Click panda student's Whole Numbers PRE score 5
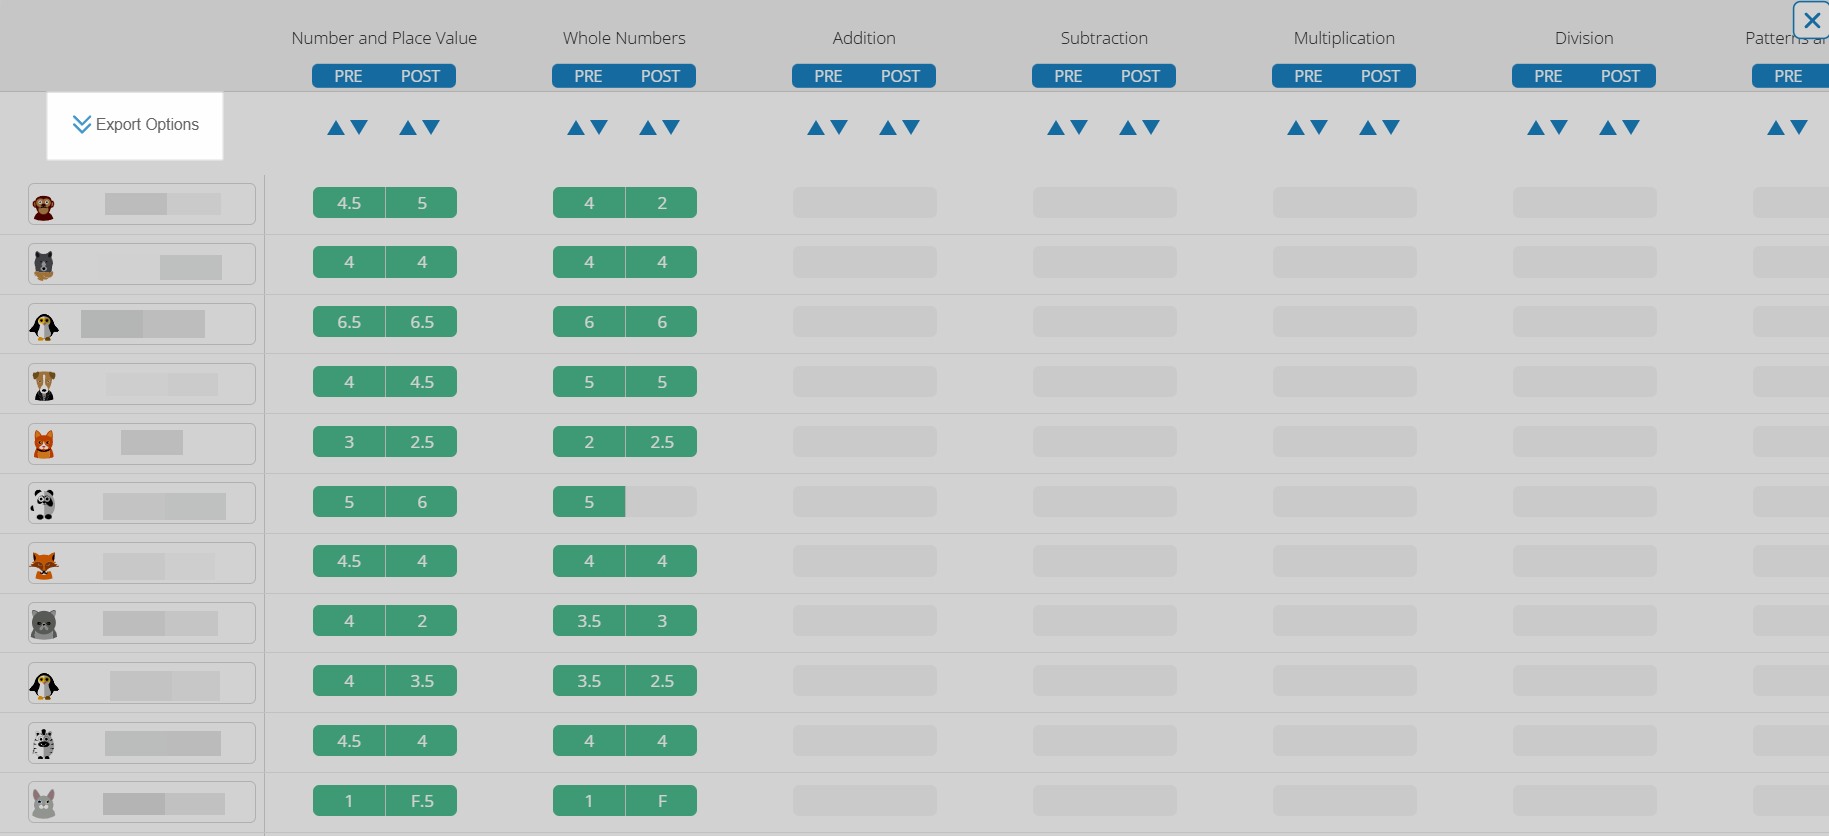1829x836 pixels. pyautogui.click(x=589, y=502)
